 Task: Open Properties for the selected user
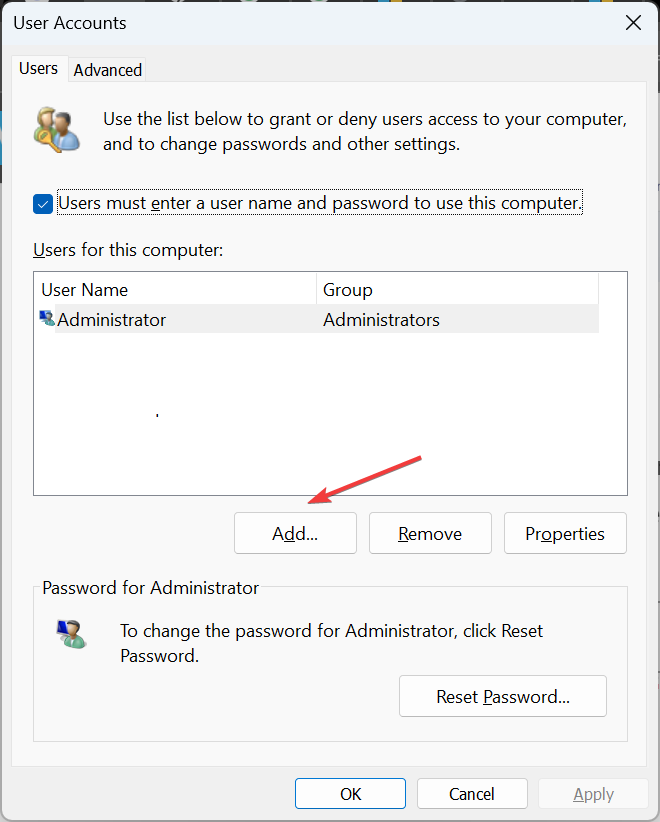pos(565,534)
